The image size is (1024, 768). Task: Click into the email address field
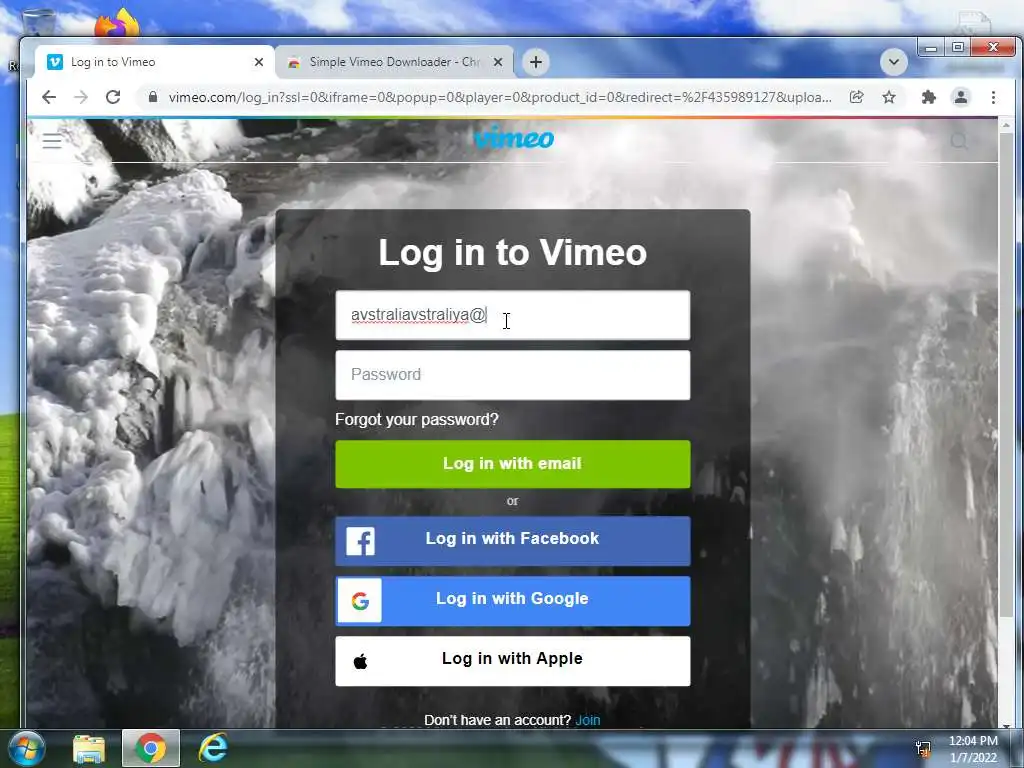click(x=513, y=315)
